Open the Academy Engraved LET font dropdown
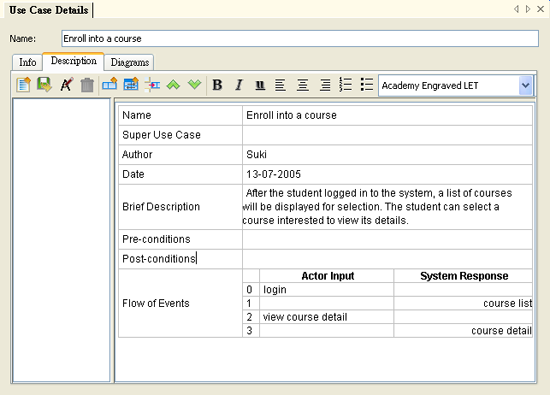This screenshot has height=395, width=550. point(525,85)
